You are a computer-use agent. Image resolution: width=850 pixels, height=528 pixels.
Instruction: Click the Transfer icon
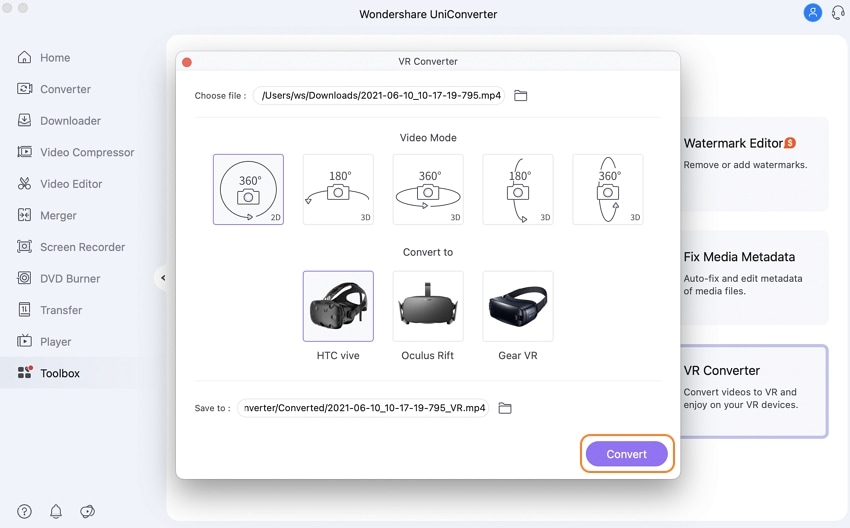pyautogui.click(x=24, y=310)
